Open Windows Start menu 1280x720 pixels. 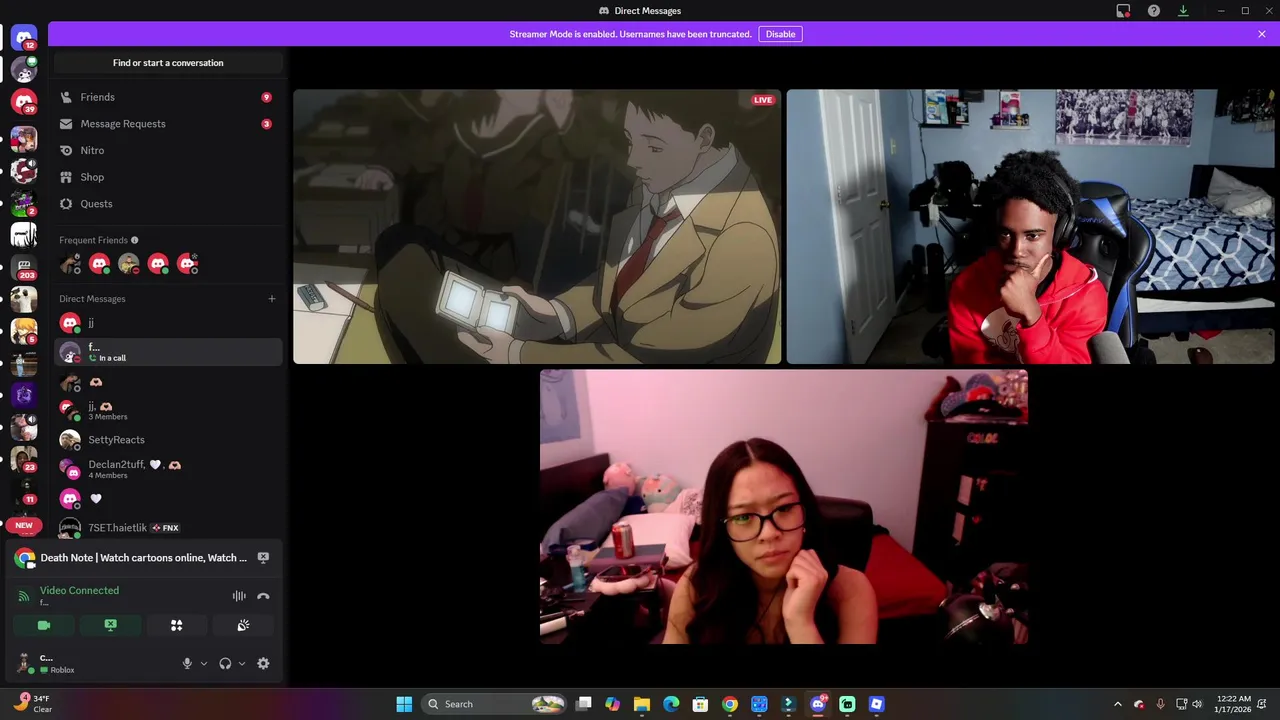(404, 704)
